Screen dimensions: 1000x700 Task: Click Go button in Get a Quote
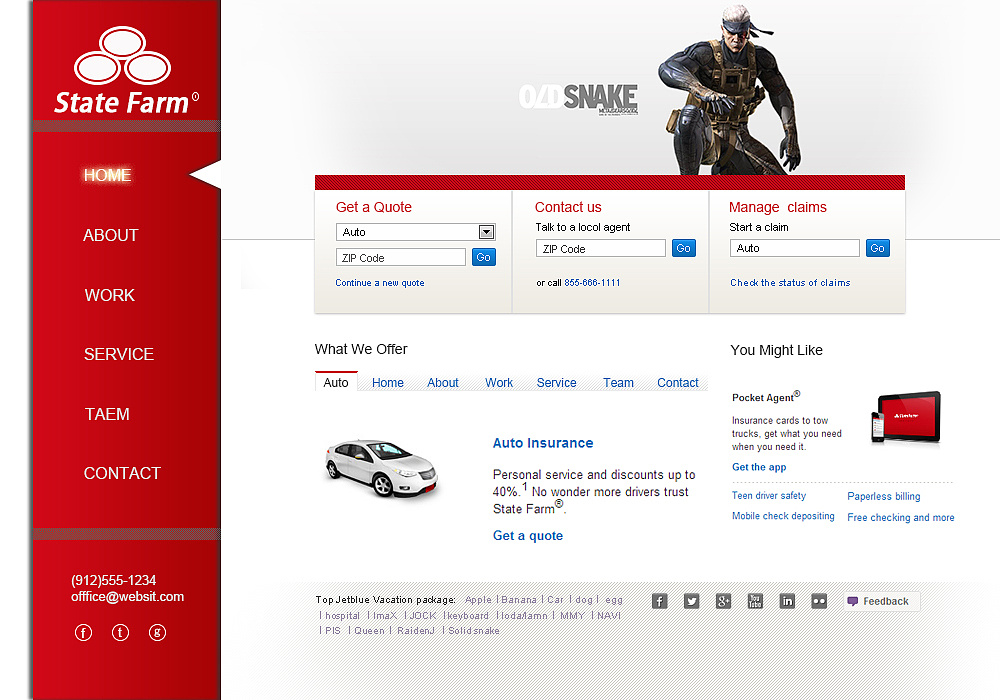tap(483, 257)
